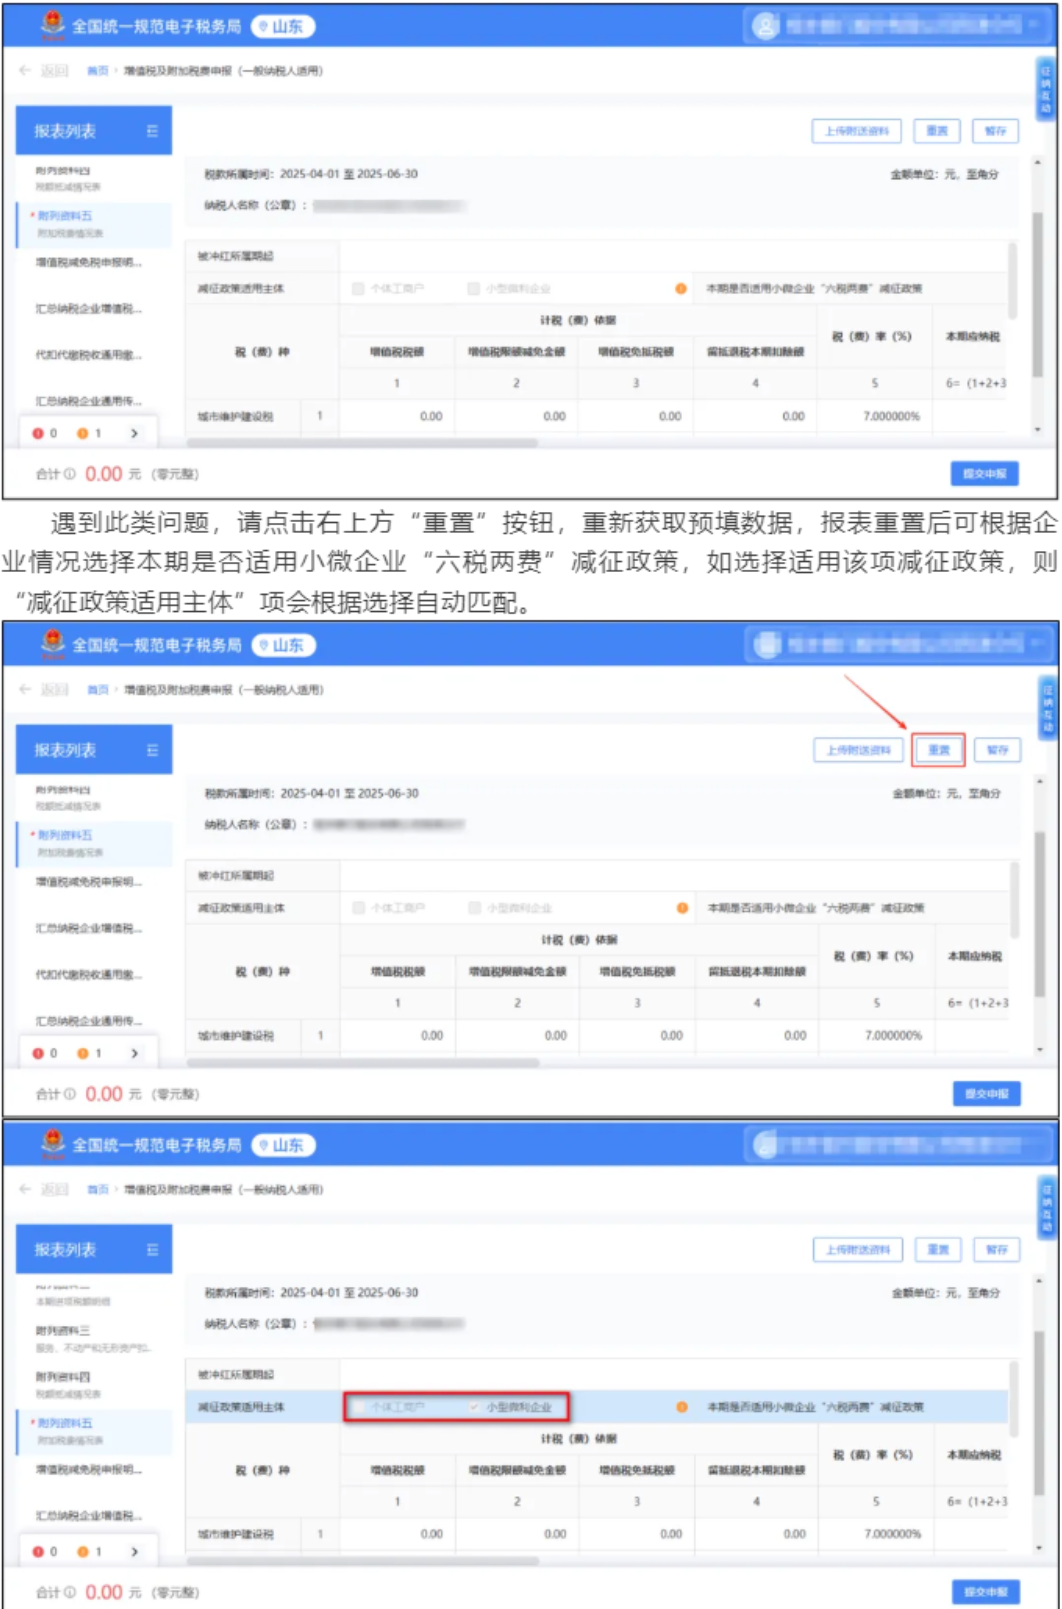This screenshot has width=1062, height=1609.
Task: Collapse 报表列表 via its menu icon, first screenshot
Action: pyautogui.click(x=152, y=131)
